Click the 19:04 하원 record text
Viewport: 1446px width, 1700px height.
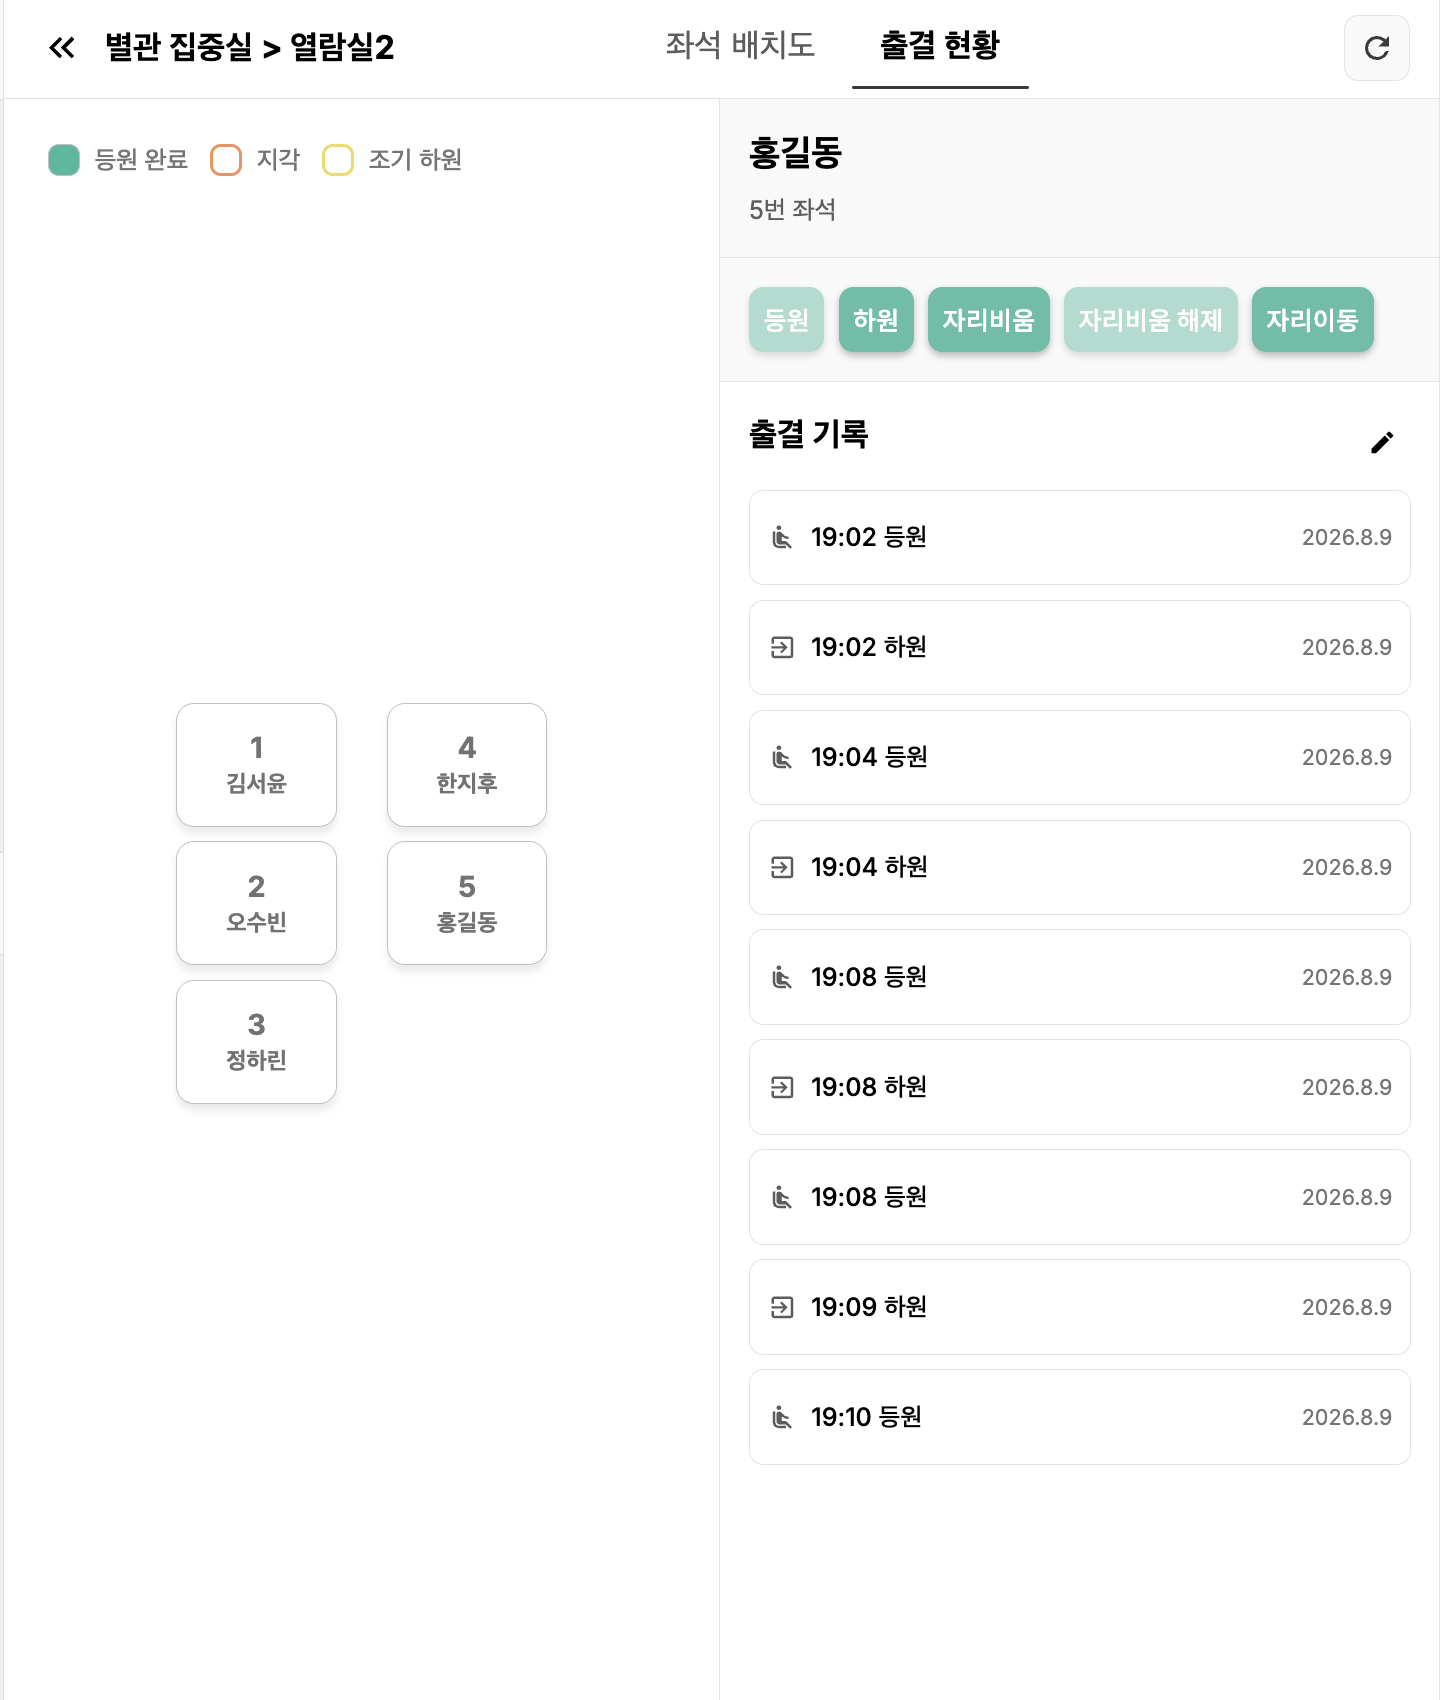click(x=869, y=868)
